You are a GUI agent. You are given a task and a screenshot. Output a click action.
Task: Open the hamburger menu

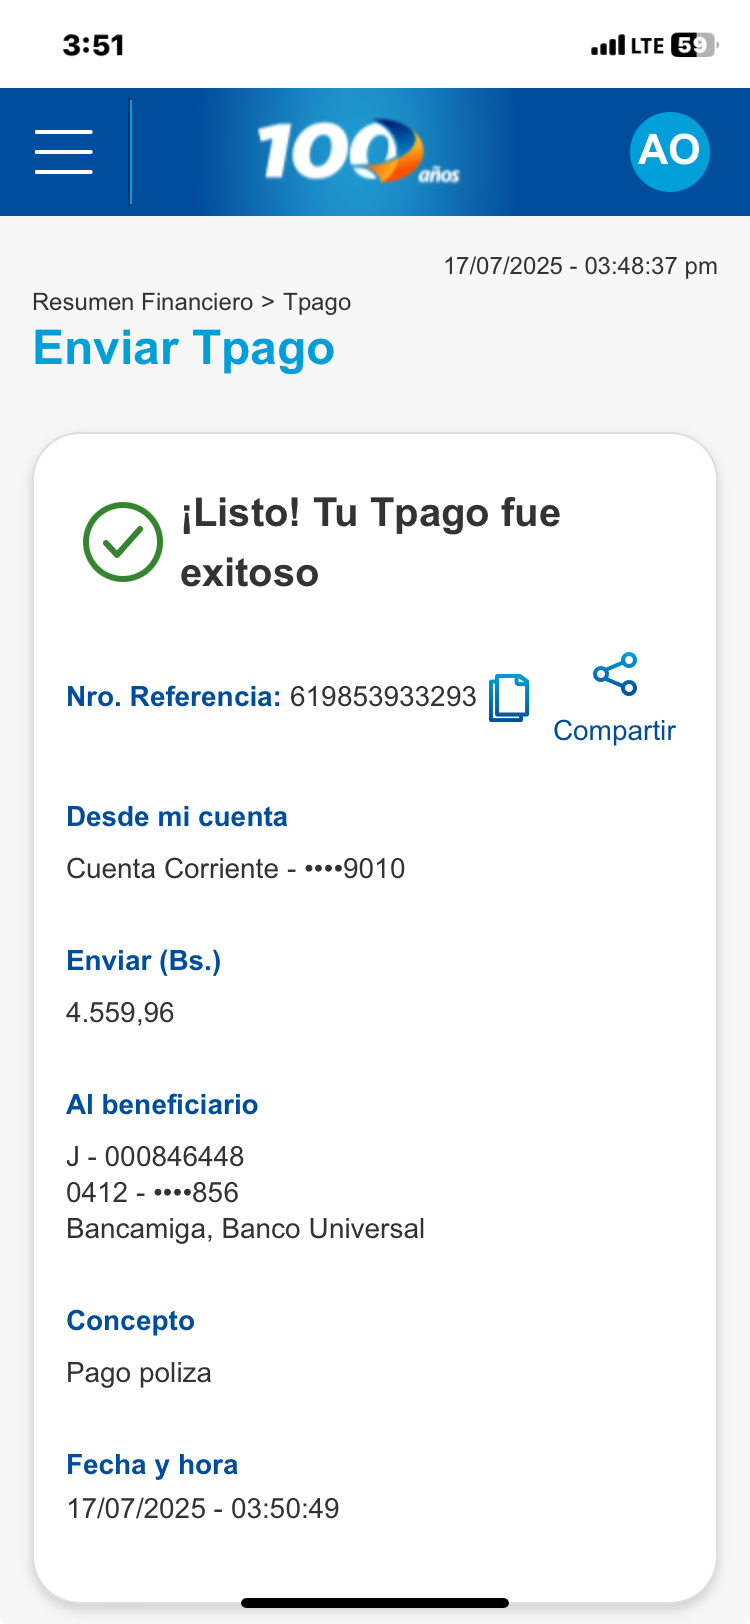(64, 152)
